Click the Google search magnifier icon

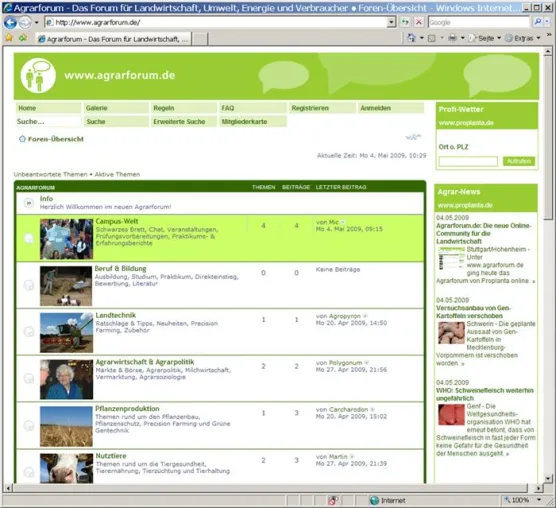[x=538, y=22]
